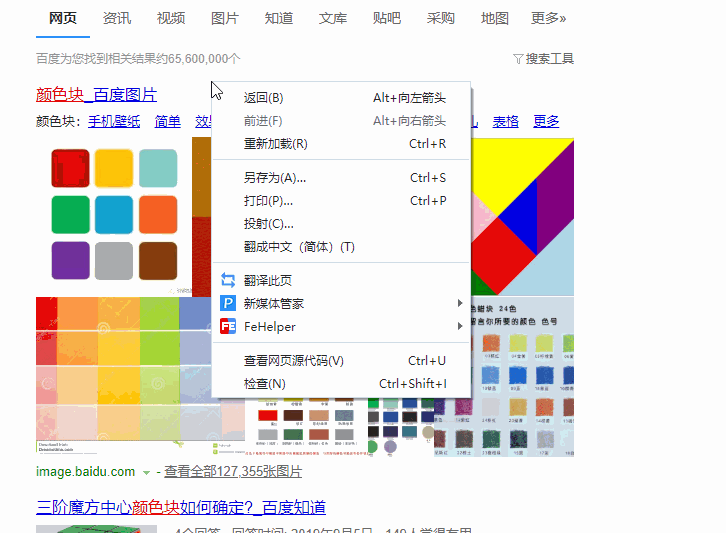726x533 pixels.
Task: Click the funnel icon beside 搜索工具
Action: tap(518, 59)
